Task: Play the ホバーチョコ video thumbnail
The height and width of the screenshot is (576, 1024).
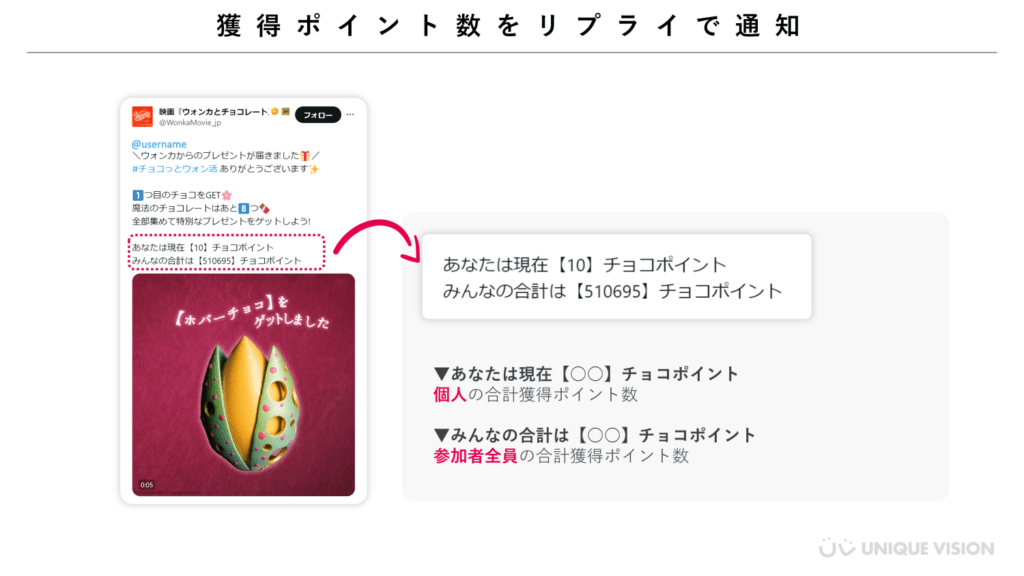Action: [244, 385]
